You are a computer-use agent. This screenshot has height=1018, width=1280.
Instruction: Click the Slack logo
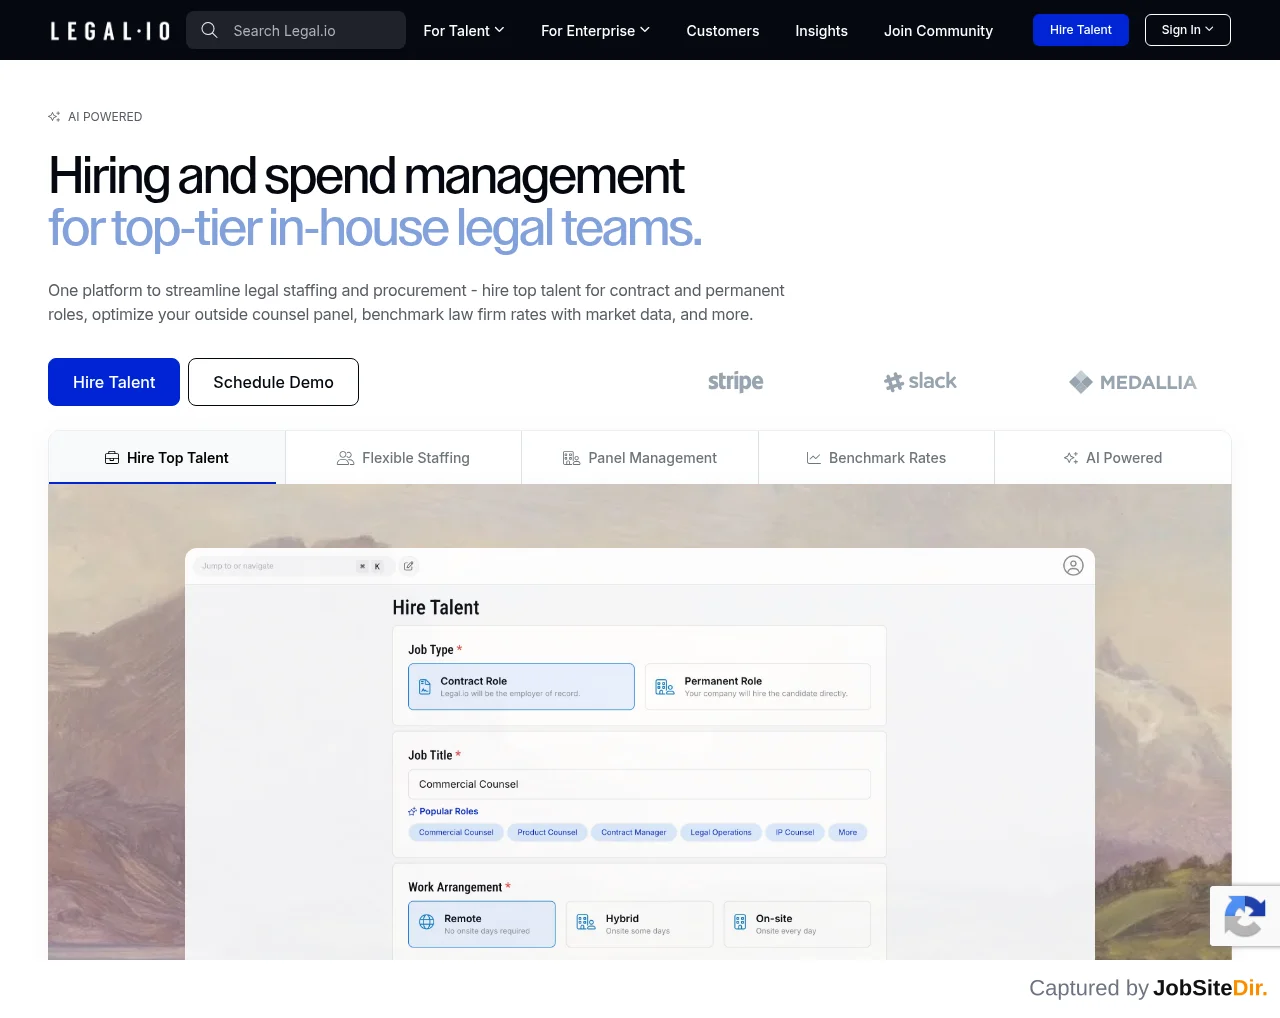tap(920, 381)
